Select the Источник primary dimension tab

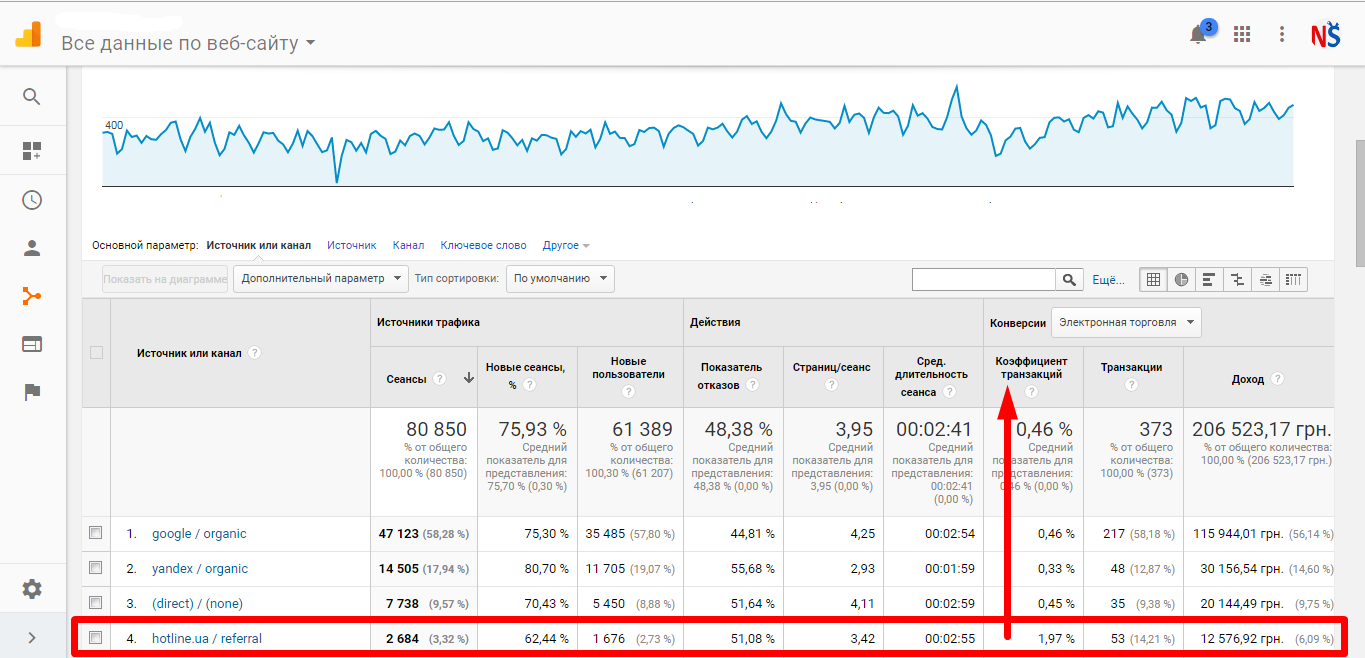[352, 245]
